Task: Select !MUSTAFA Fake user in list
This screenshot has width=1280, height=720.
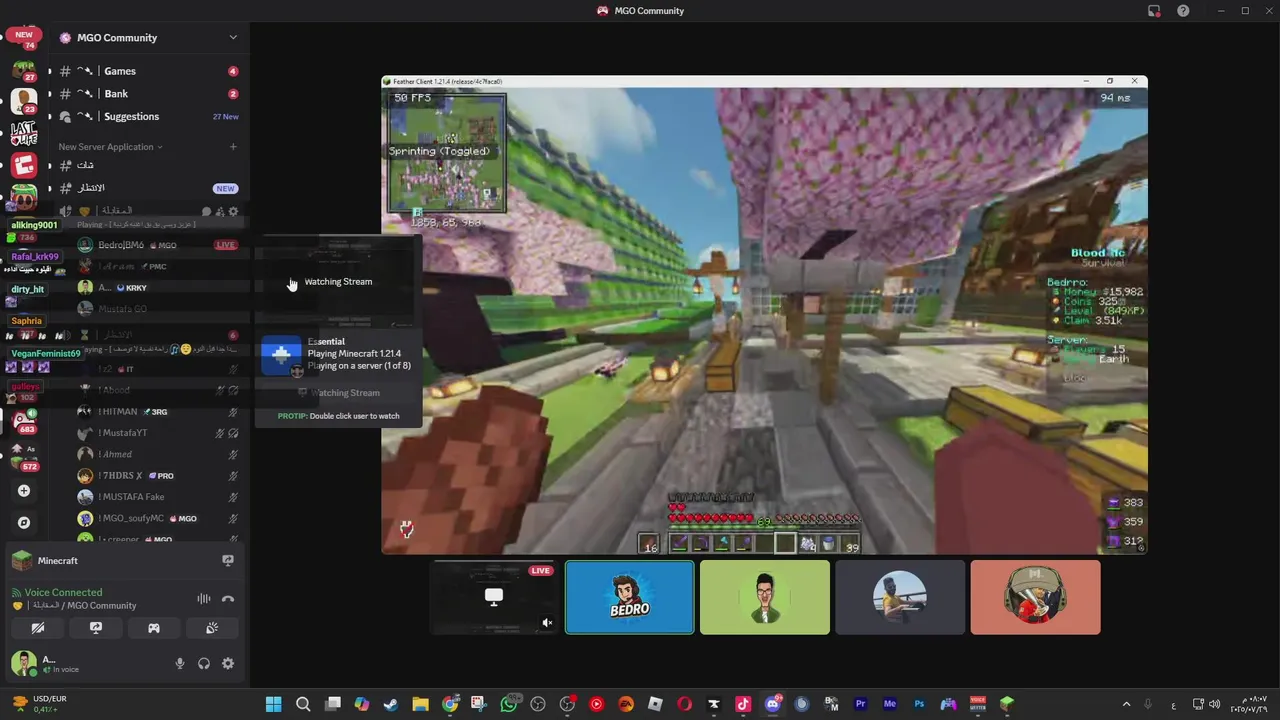Action: coord(158,497)
